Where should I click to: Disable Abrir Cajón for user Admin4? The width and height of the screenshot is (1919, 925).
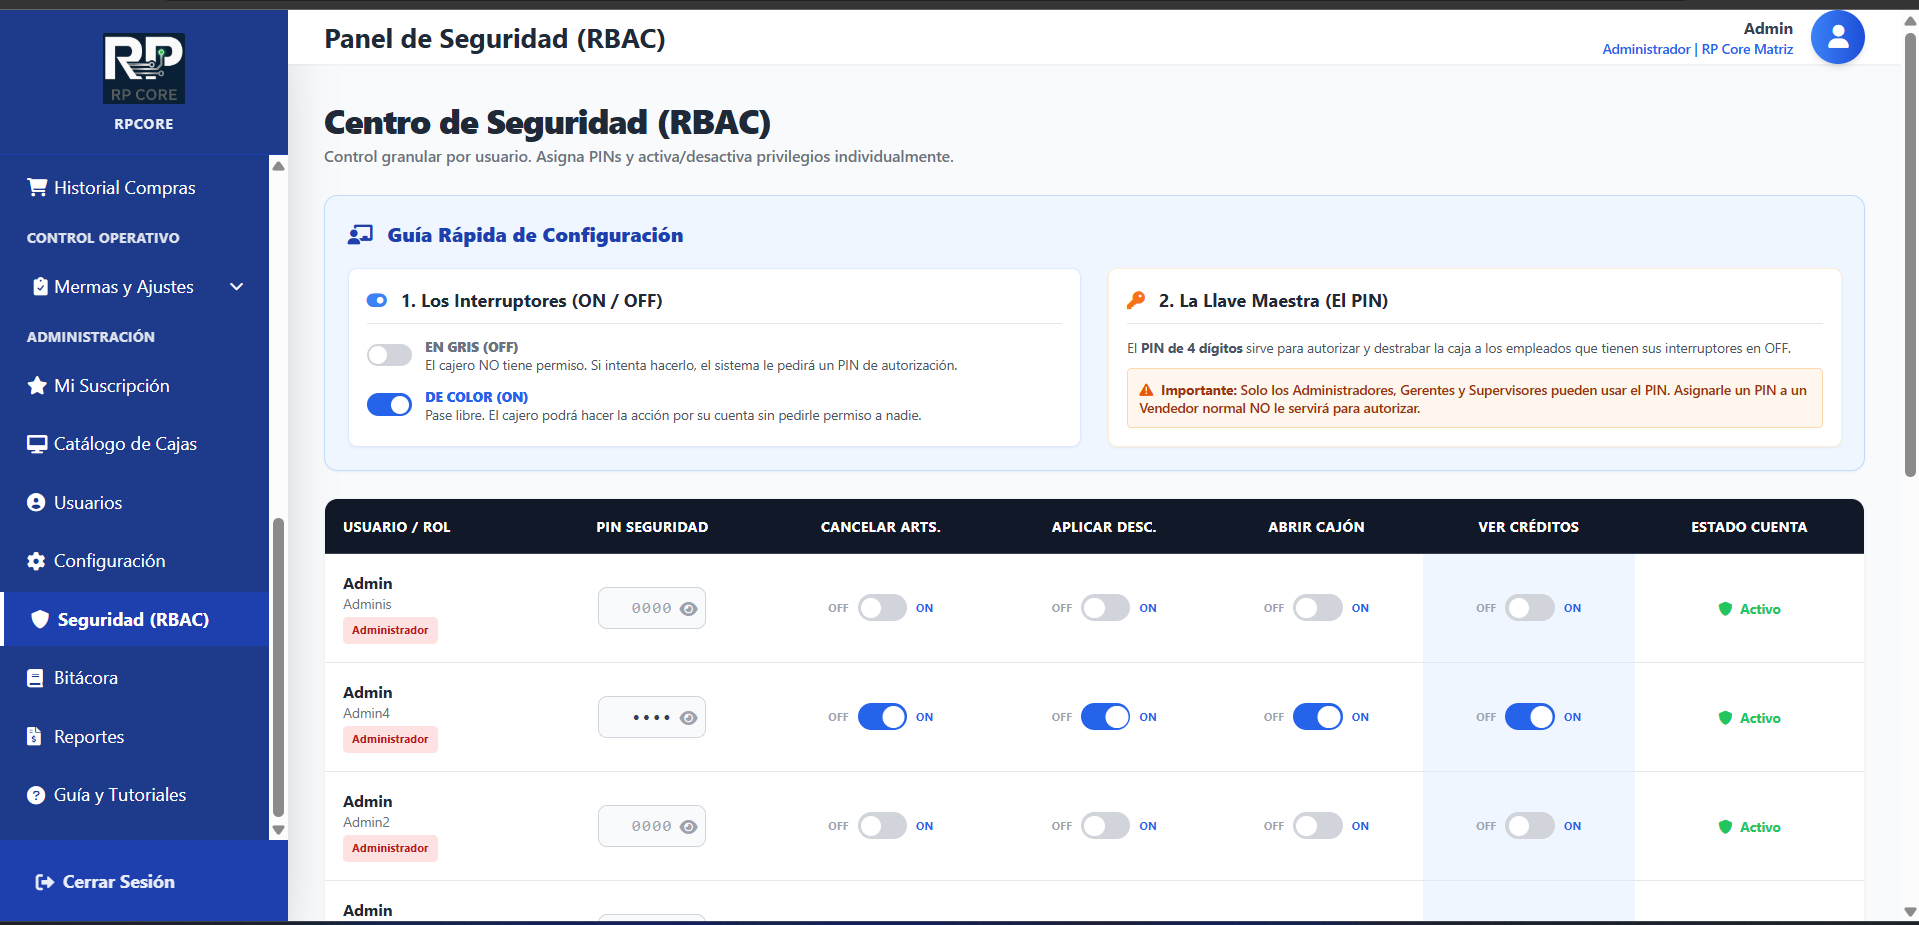point(1318,717)
